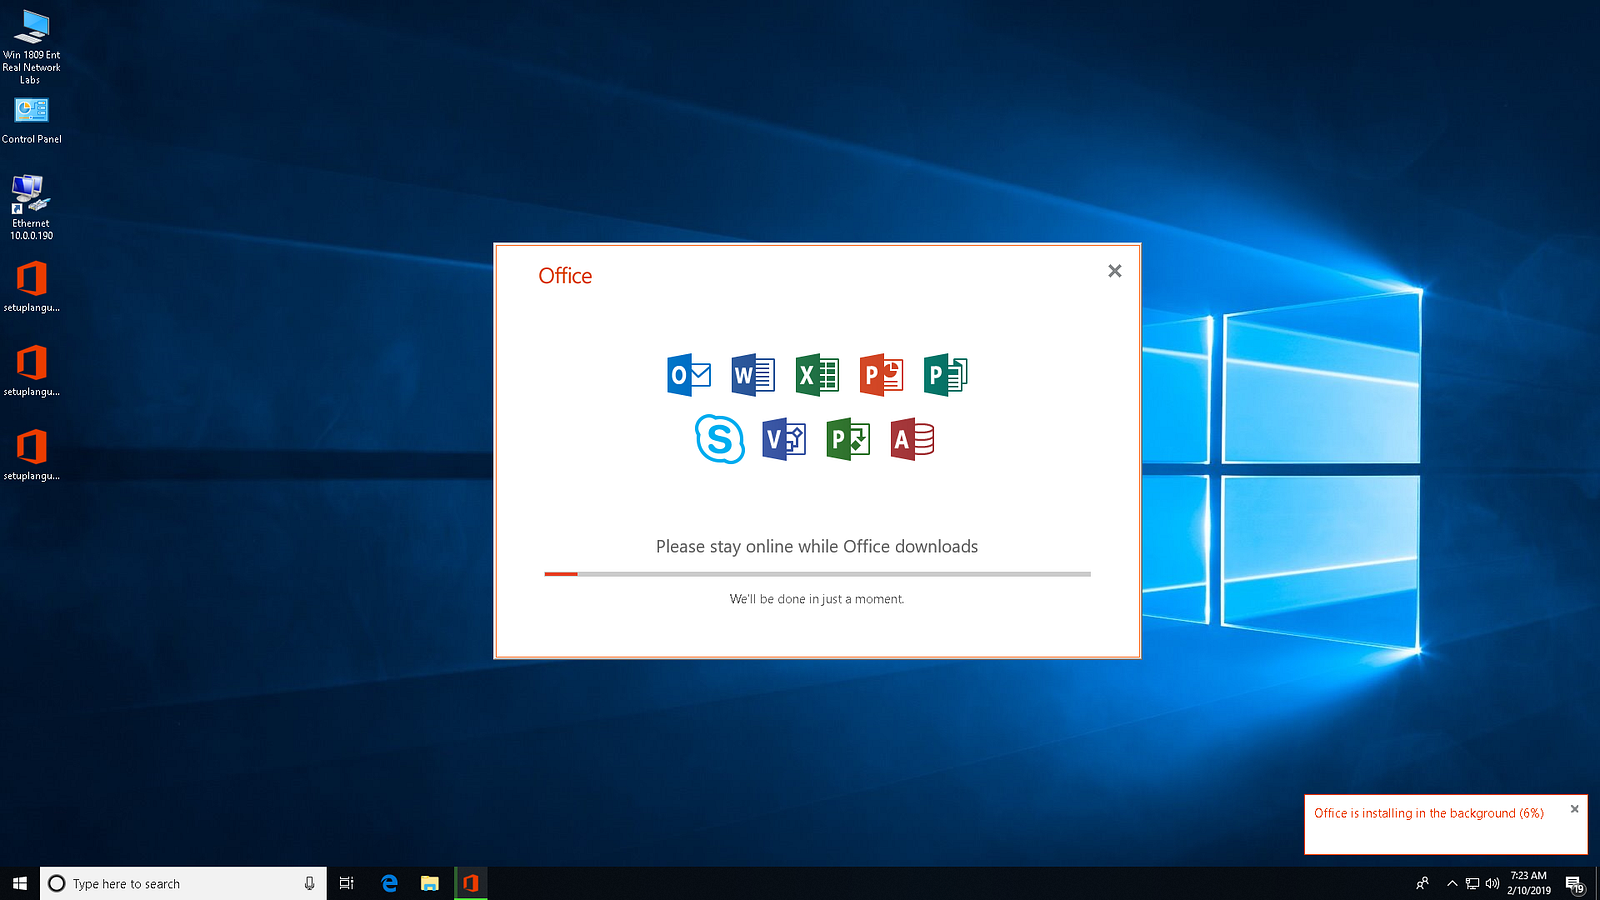The height and width of the screenshot is (900, 1600).
Task: Click "Please stay online while Office downloads" text
Action: point(817,546)
